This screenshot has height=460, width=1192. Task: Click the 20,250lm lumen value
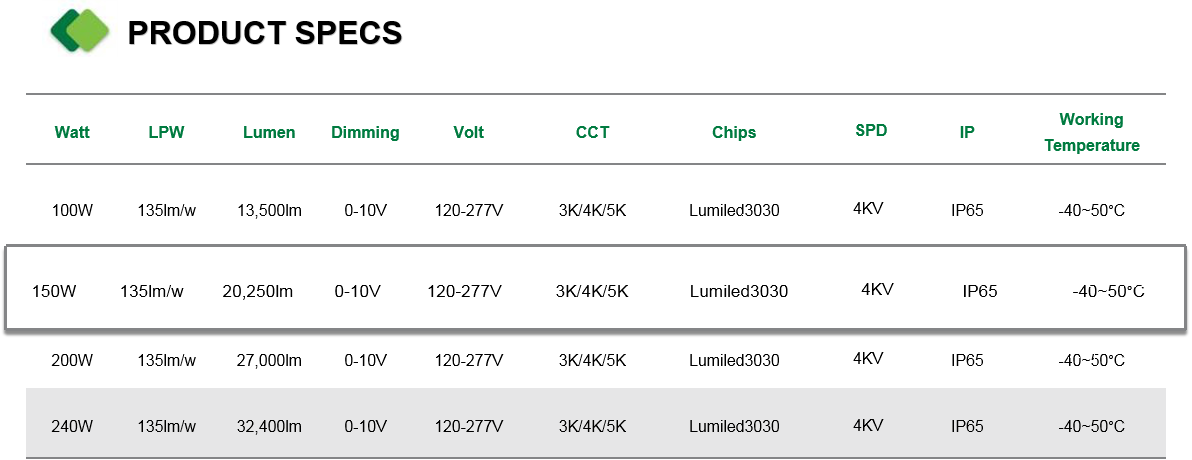[x=258, y=291]
